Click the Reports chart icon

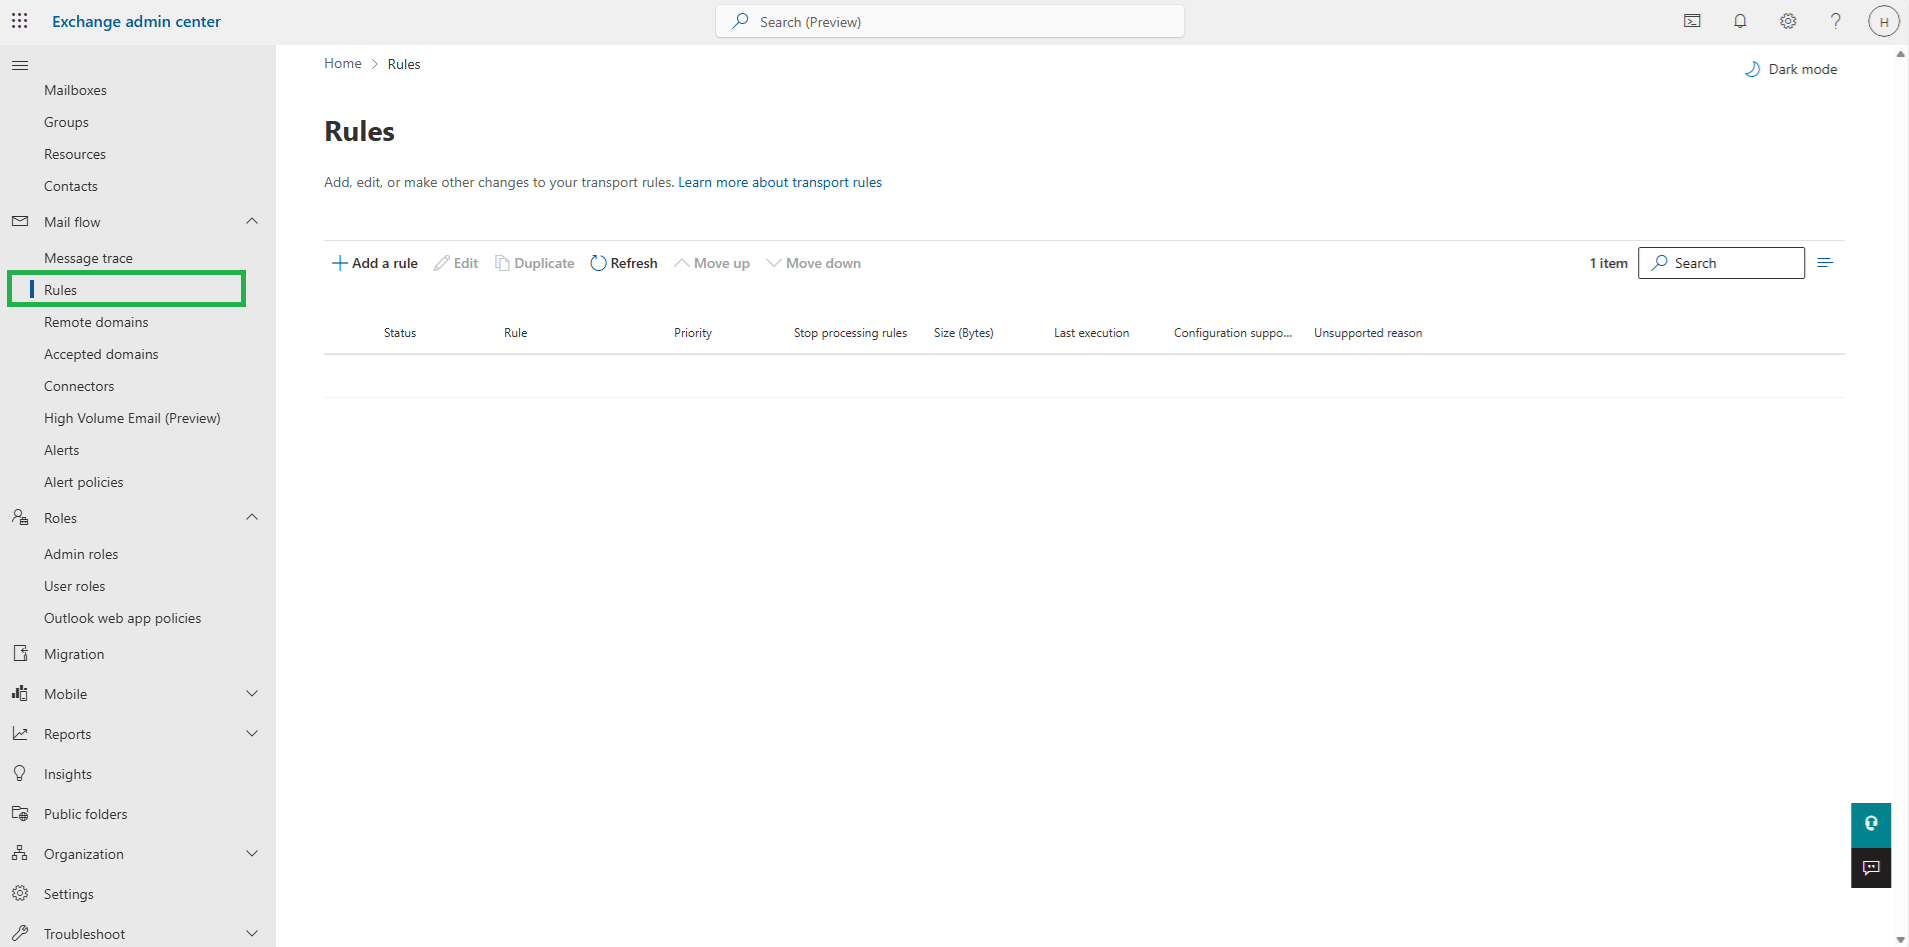[20, 733]
